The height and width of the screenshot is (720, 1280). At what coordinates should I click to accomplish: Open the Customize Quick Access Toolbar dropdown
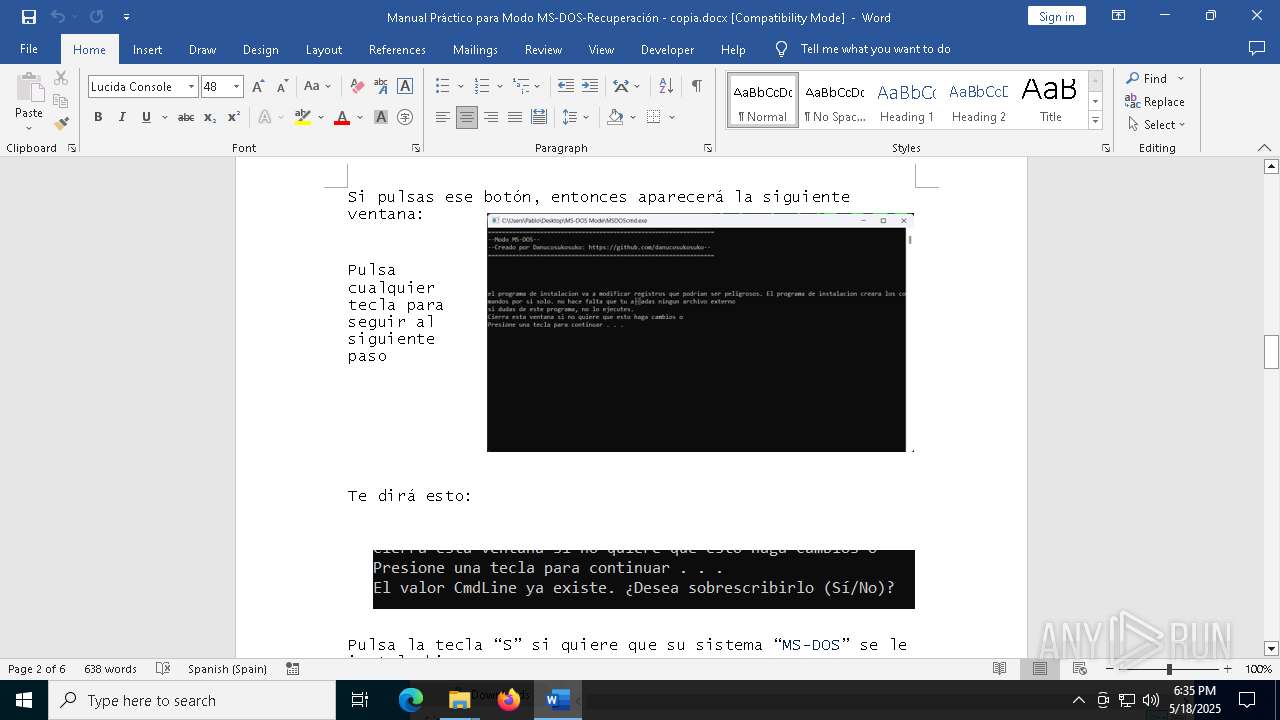(x=126, y=17)
